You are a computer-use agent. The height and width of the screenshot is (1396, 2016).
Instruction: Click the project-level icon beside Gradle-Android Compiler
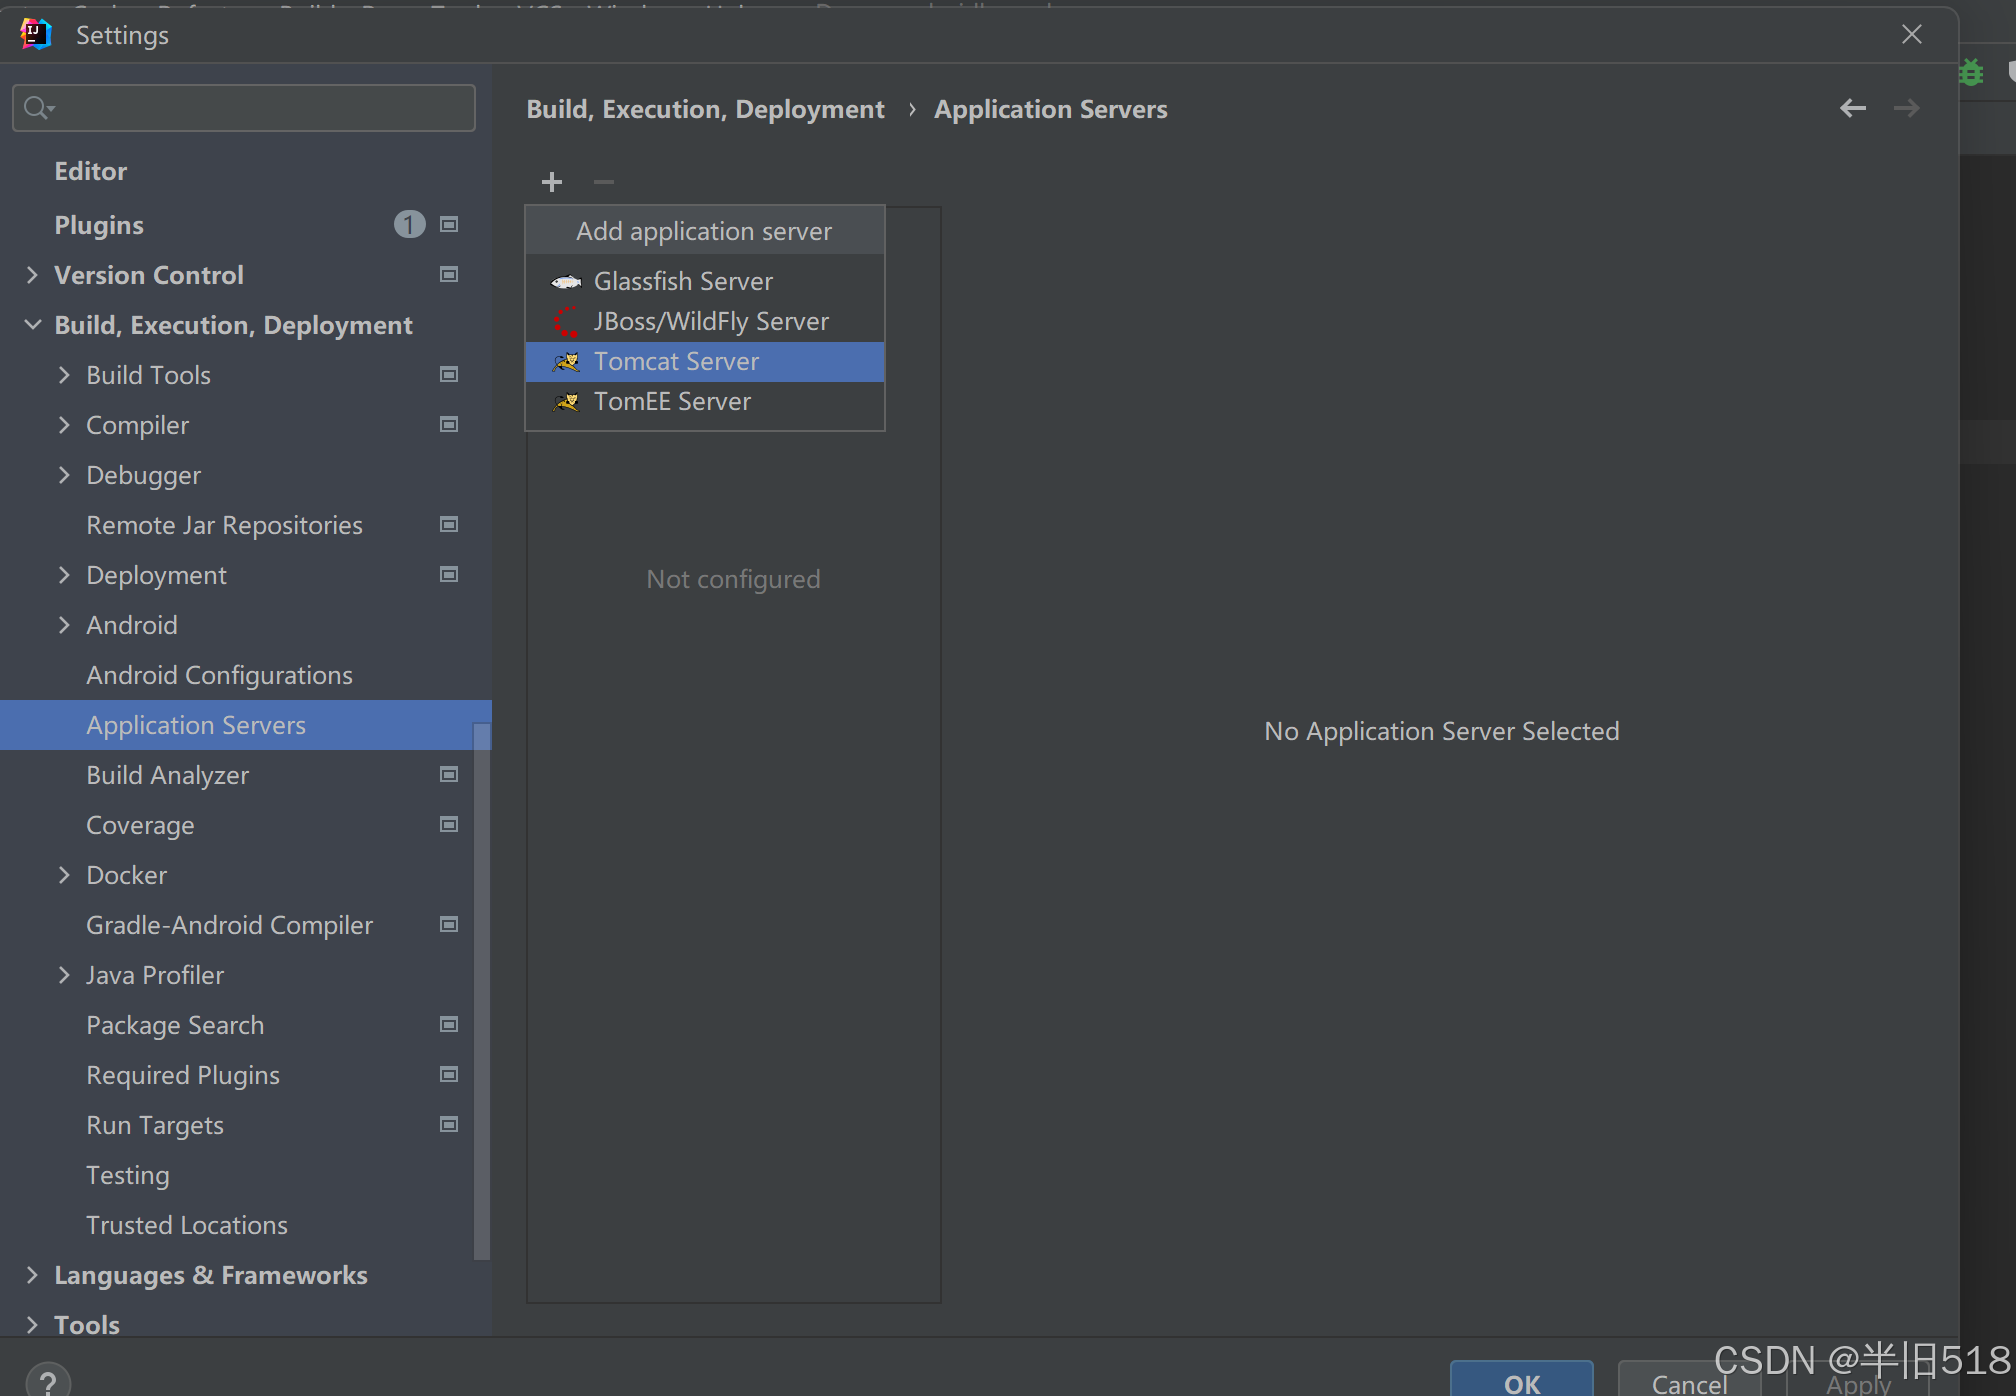pos(449,924)
